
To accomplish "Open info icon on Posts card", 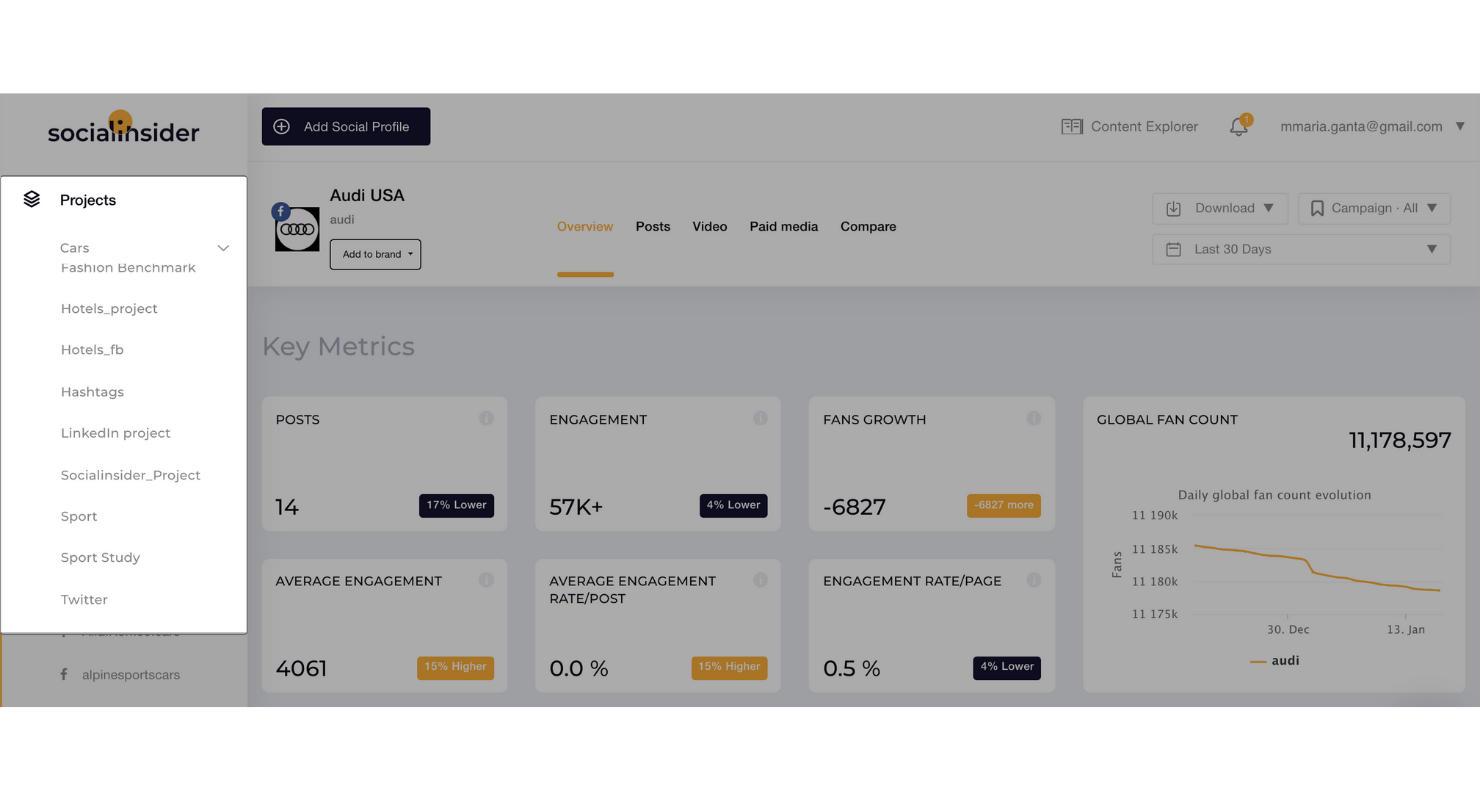I will pyautogui.click(x=486, y=418).
